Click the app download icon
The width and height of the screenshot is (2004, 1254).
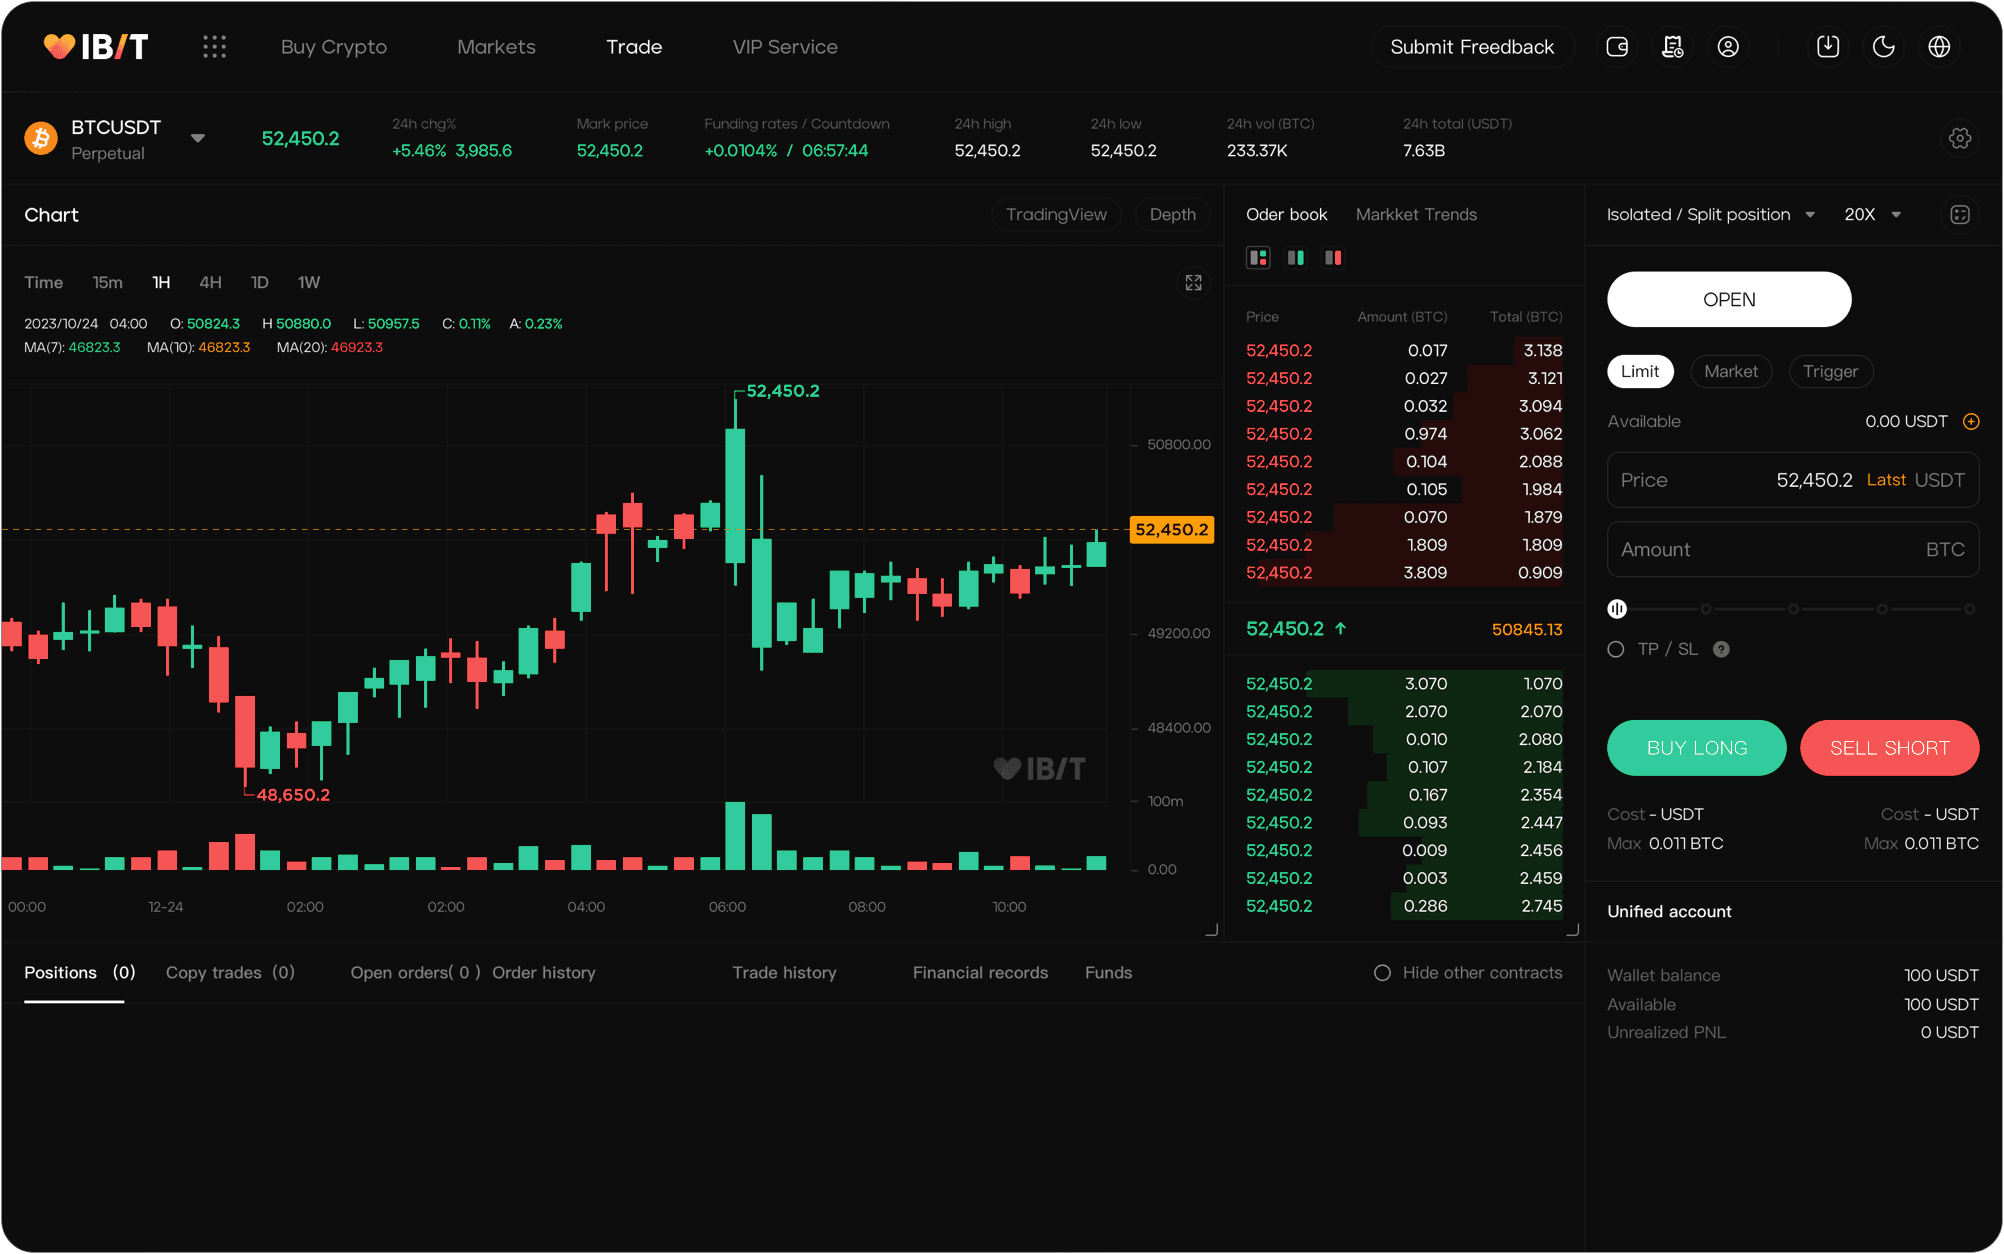click(1828, 46)
